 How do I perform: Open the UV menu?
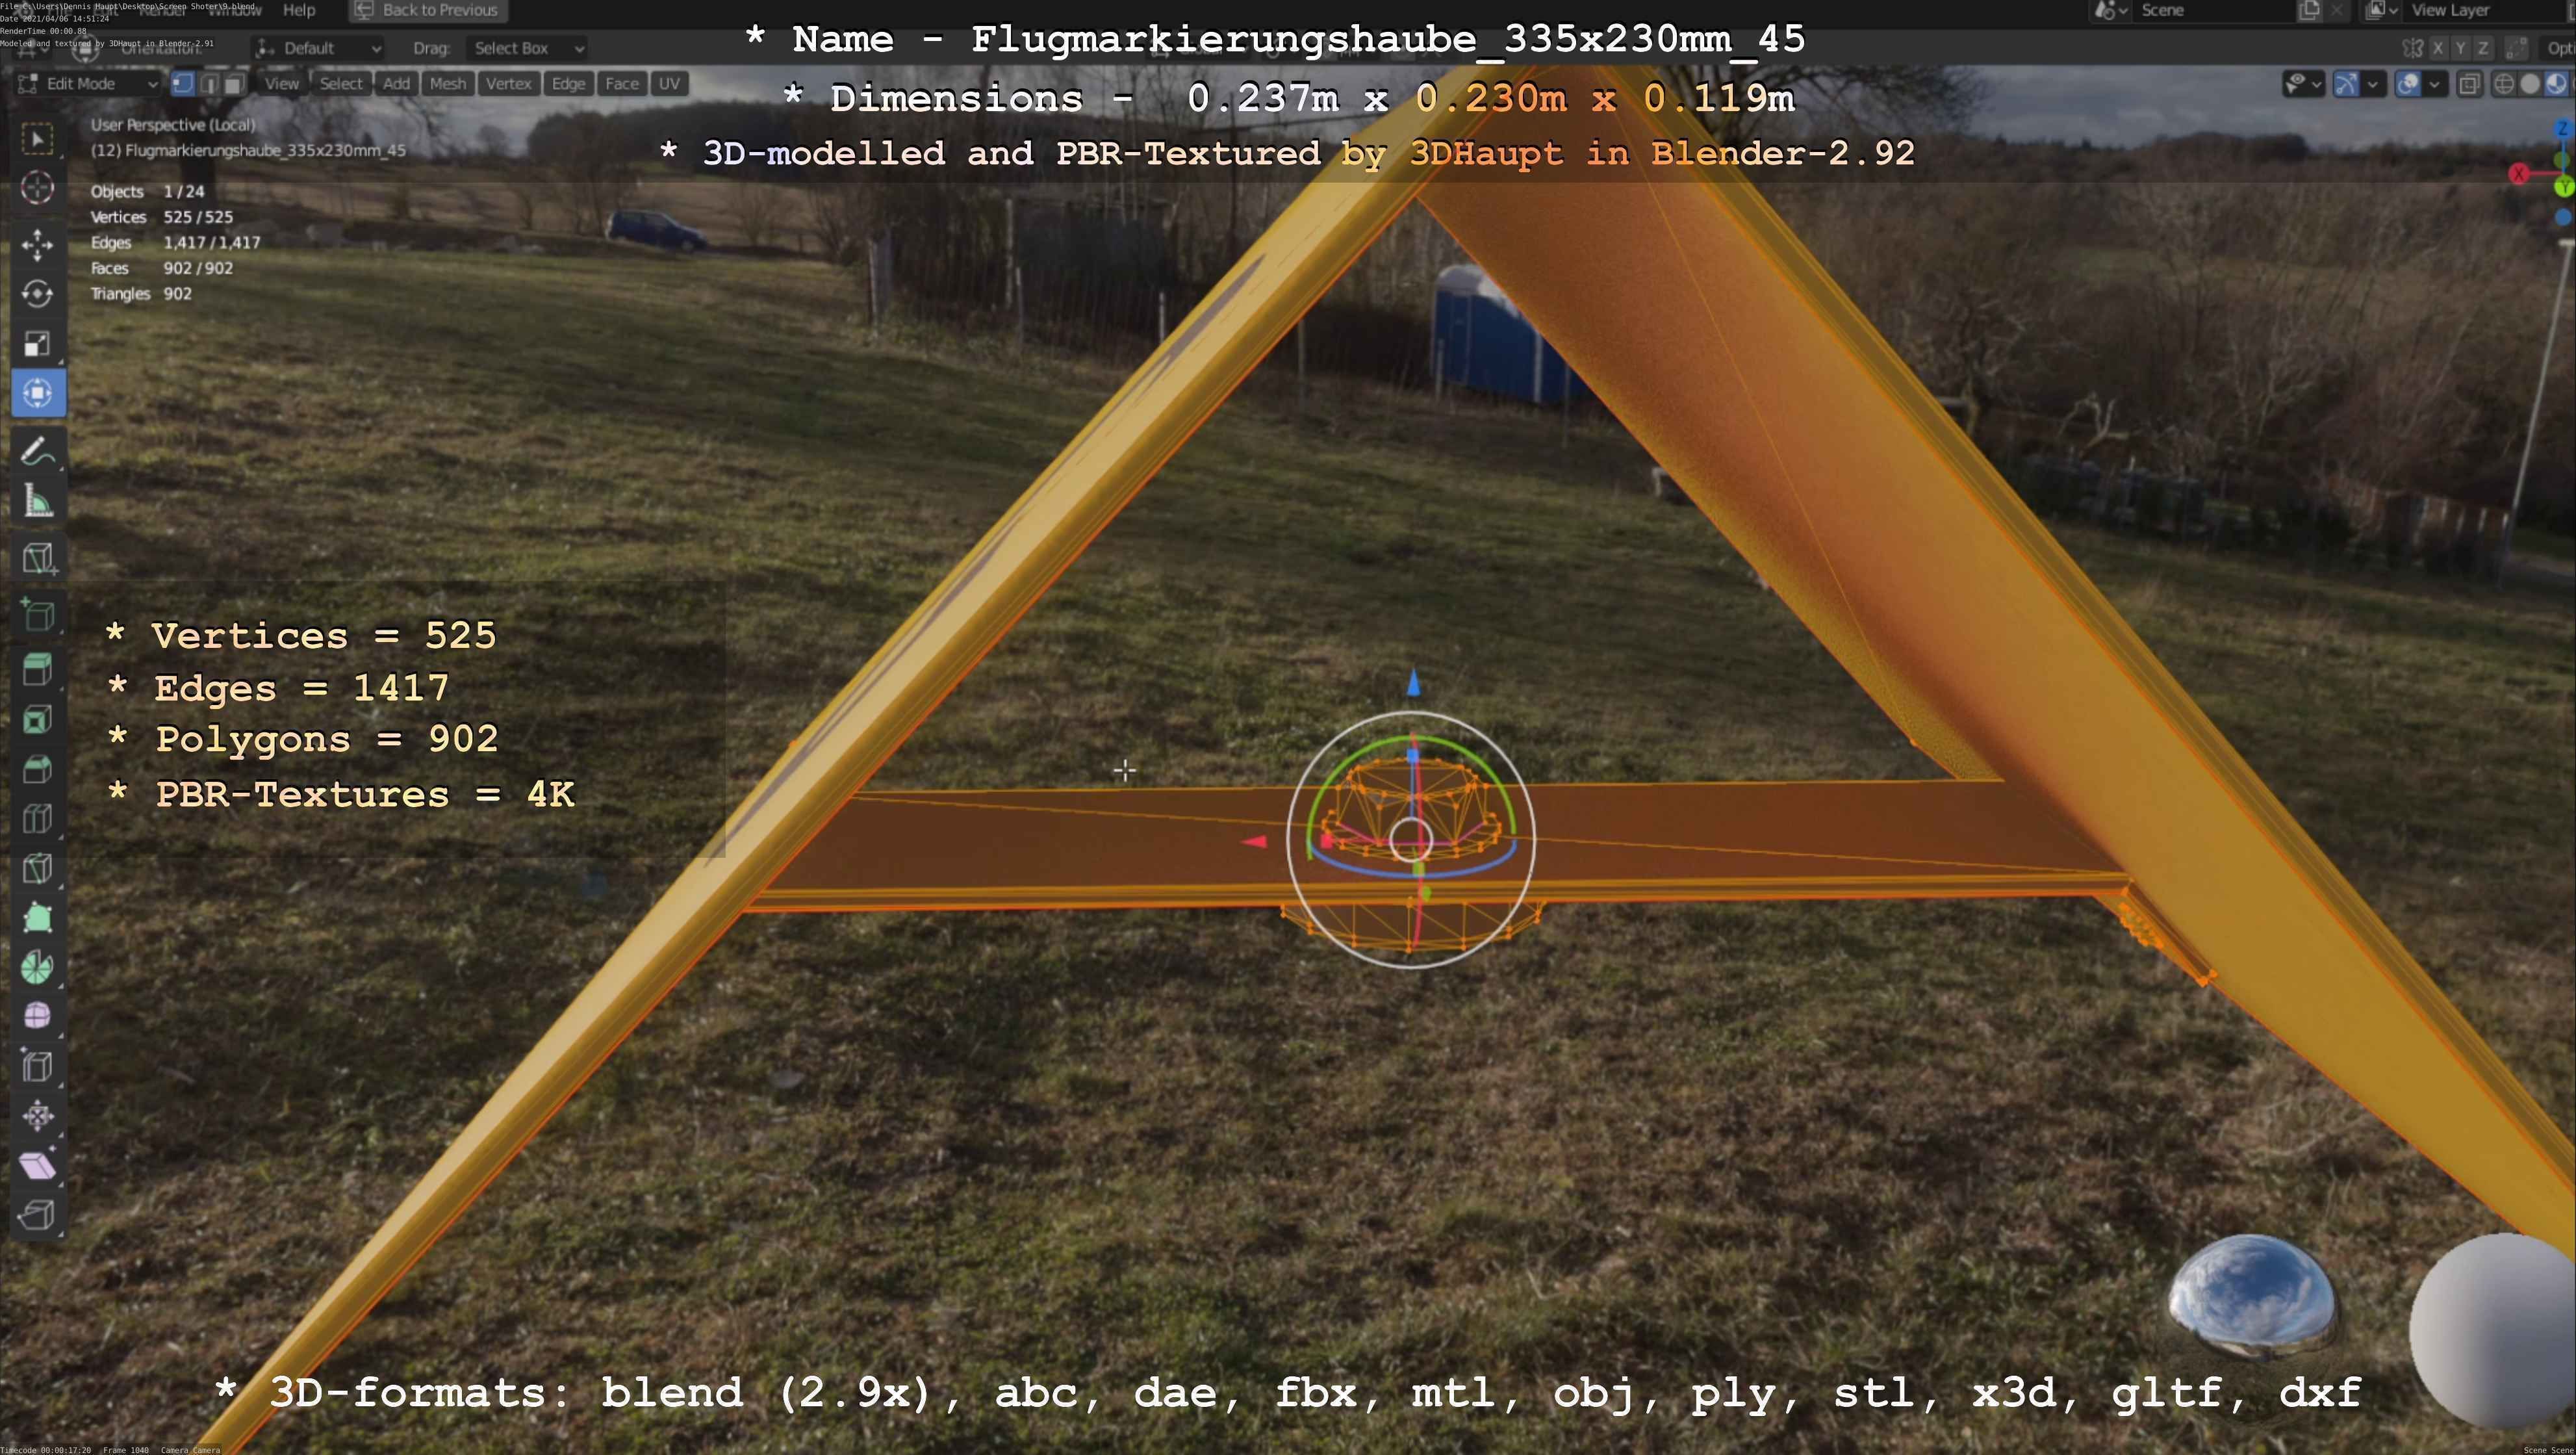point(669,84)
